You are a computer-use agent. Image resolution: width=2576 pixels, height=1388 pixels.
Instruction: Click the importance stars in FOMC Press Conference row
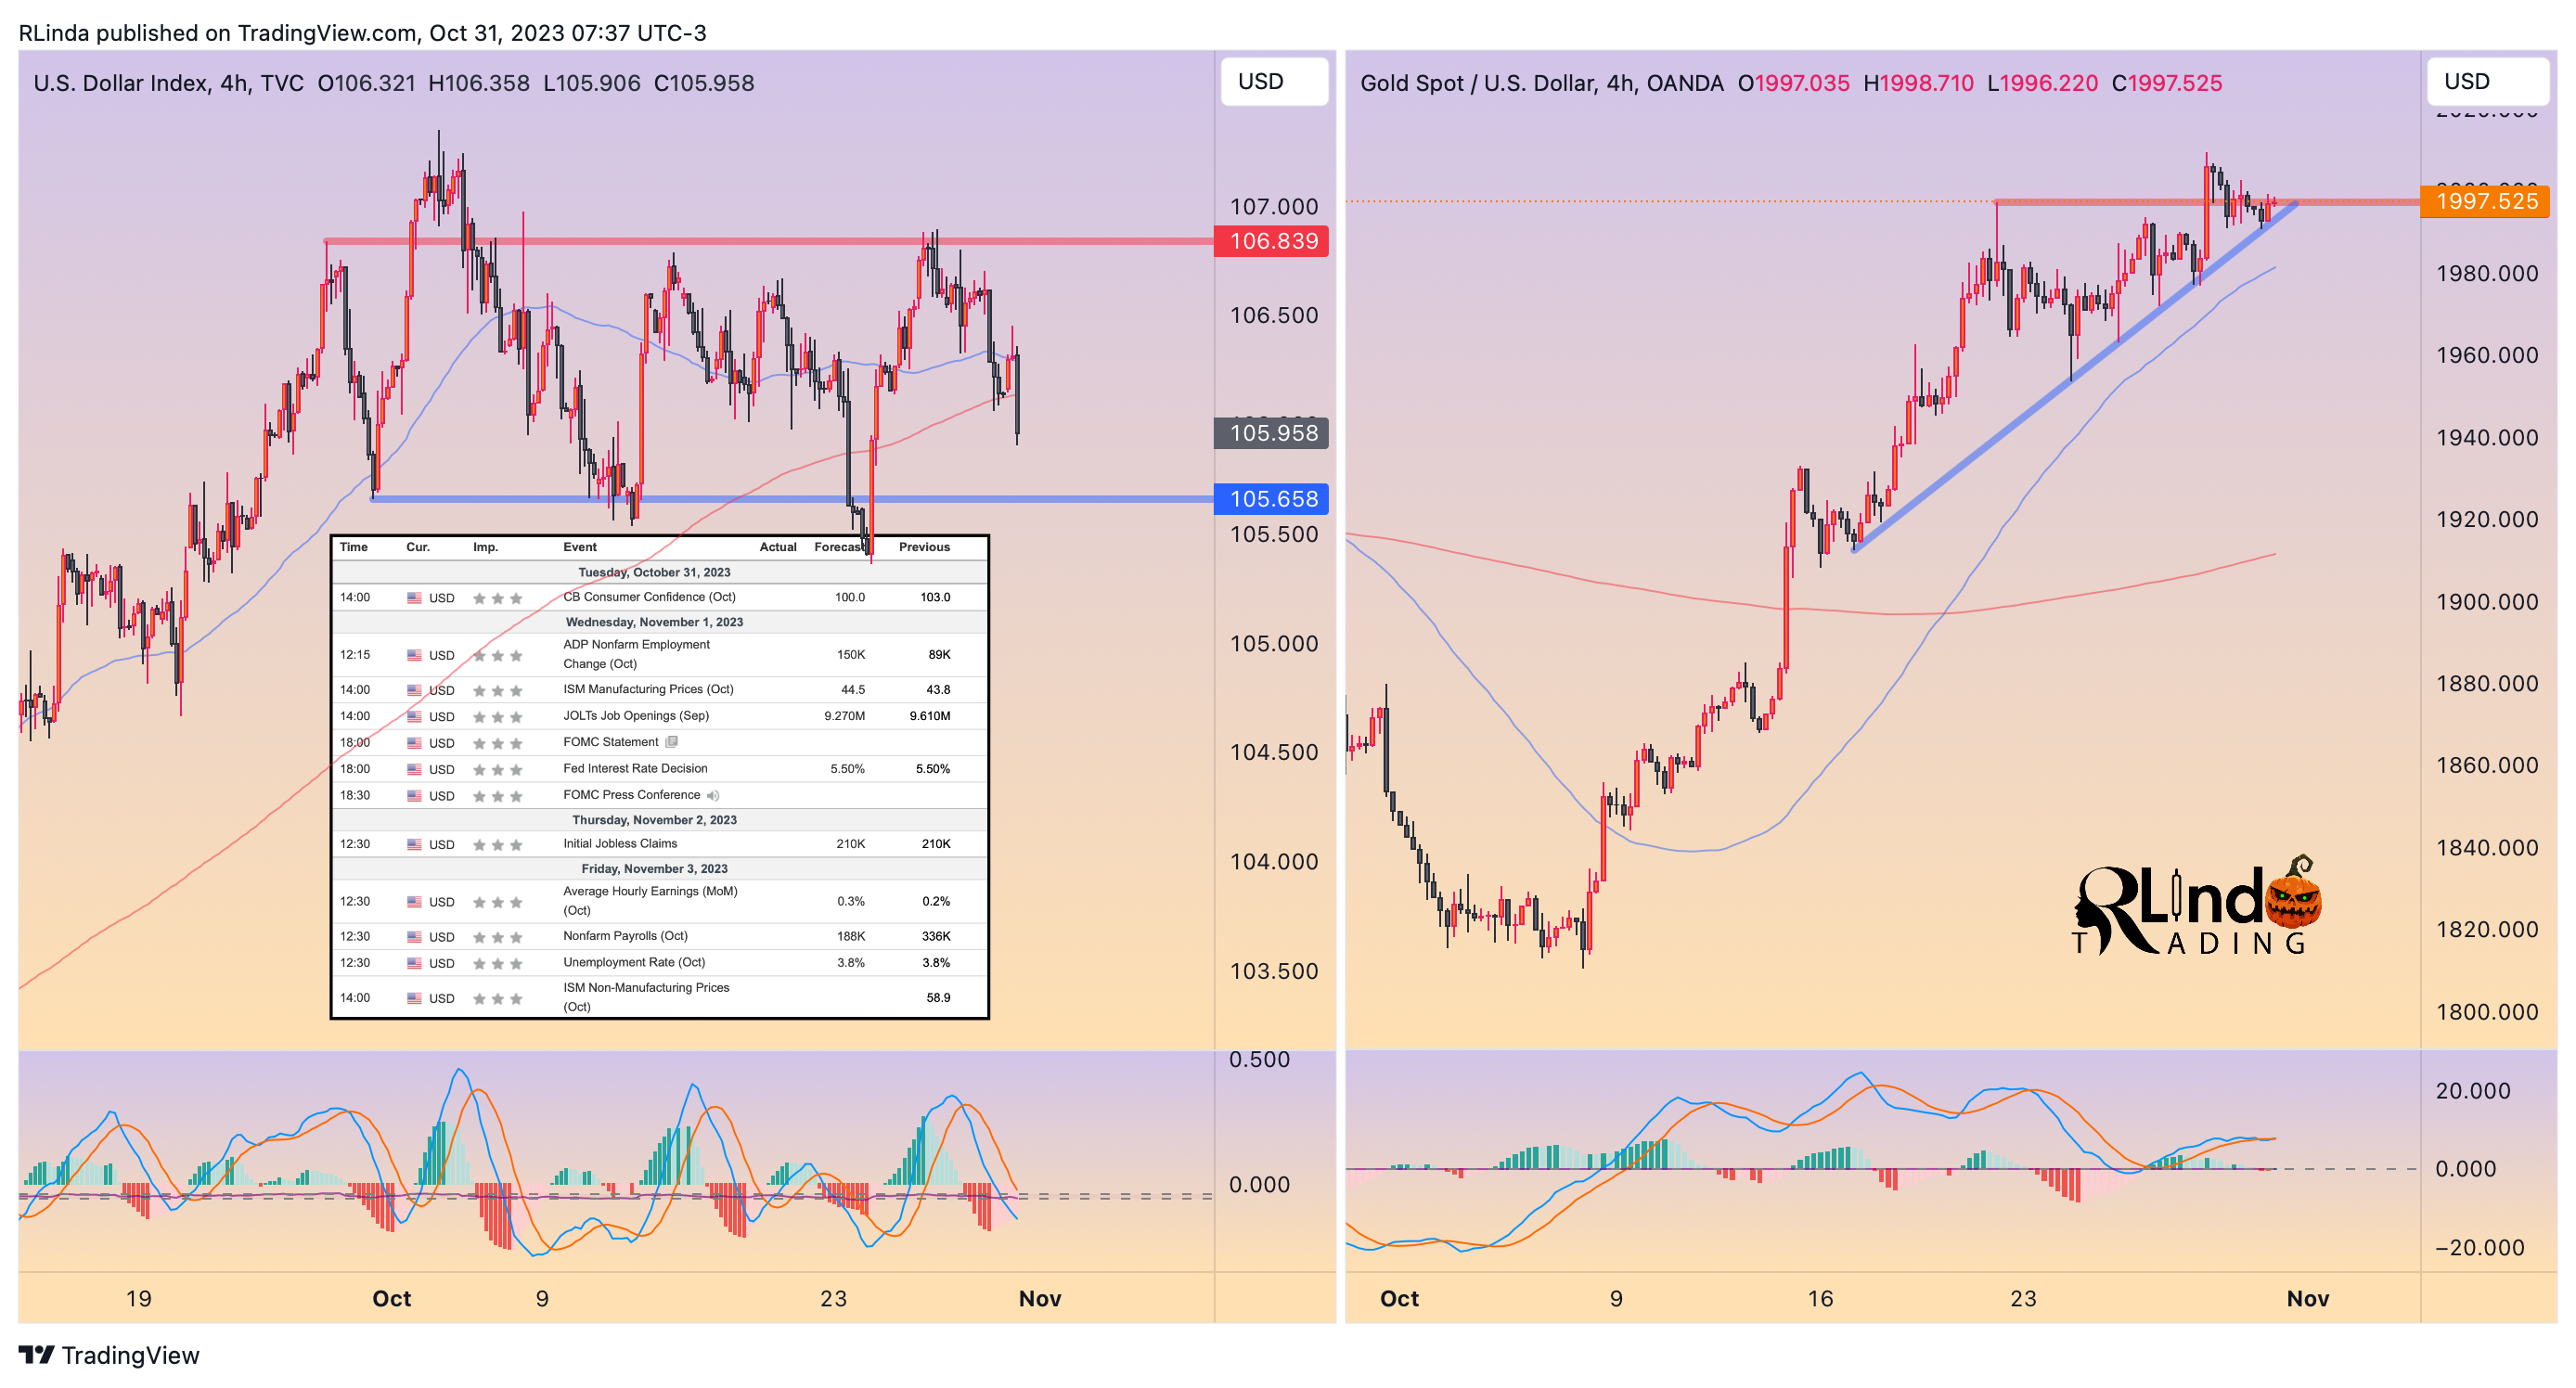point(497,796)
